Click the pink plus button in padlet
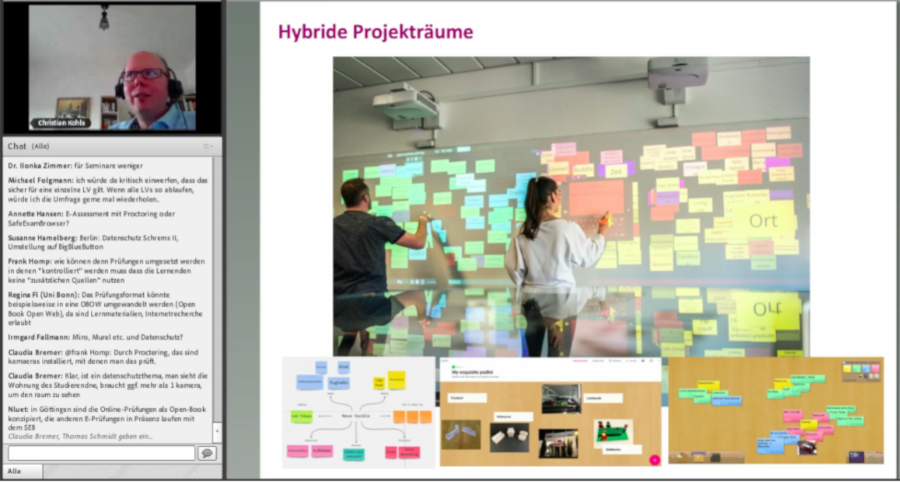The width and height of the screenshot is (900, 482). pyautogui.click(x=653, y=459)
